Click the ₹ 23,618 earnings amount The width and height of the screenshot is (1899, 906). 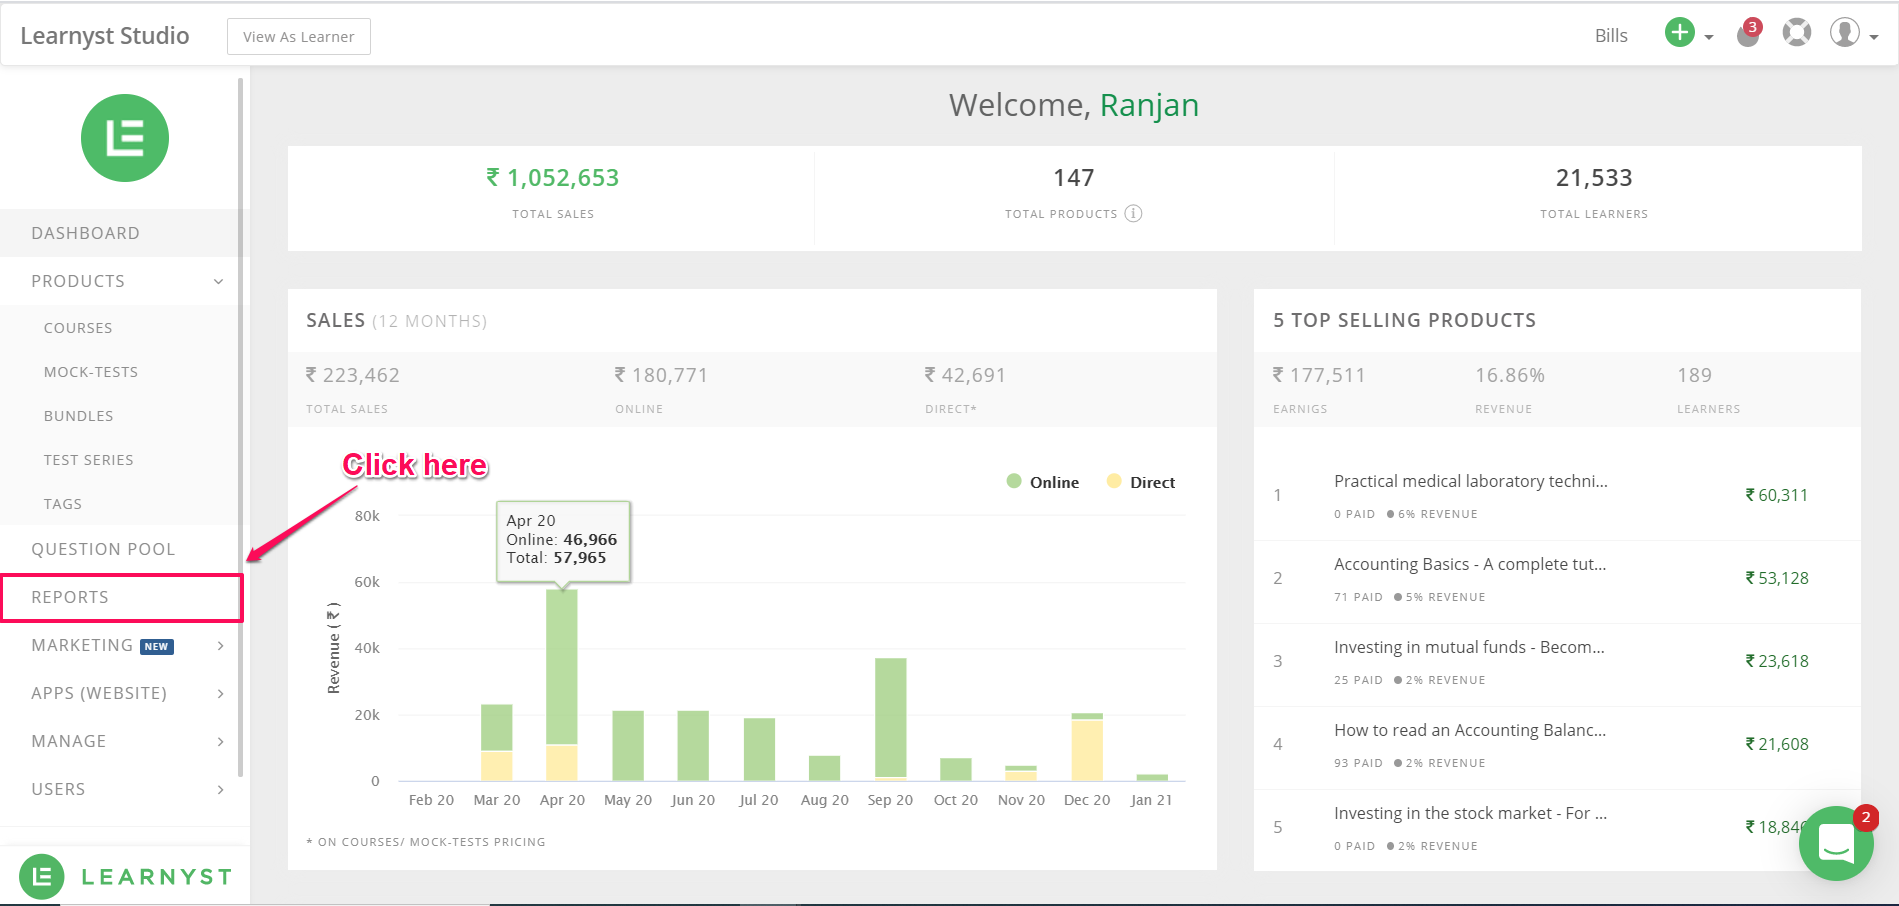coord(1777,661)
